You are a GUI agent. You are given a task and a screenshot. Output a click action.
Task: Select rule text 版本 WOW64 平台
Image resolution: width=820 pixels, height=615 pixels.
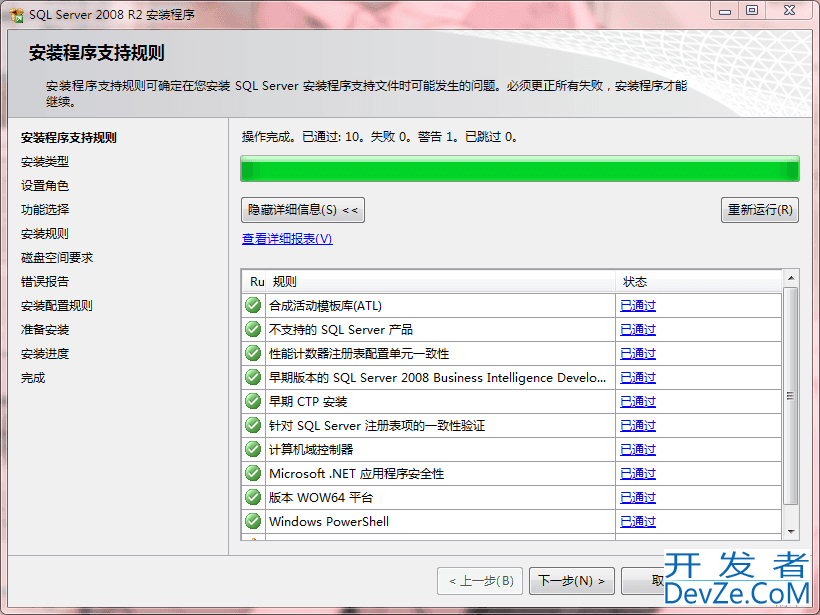click(321, 497)
